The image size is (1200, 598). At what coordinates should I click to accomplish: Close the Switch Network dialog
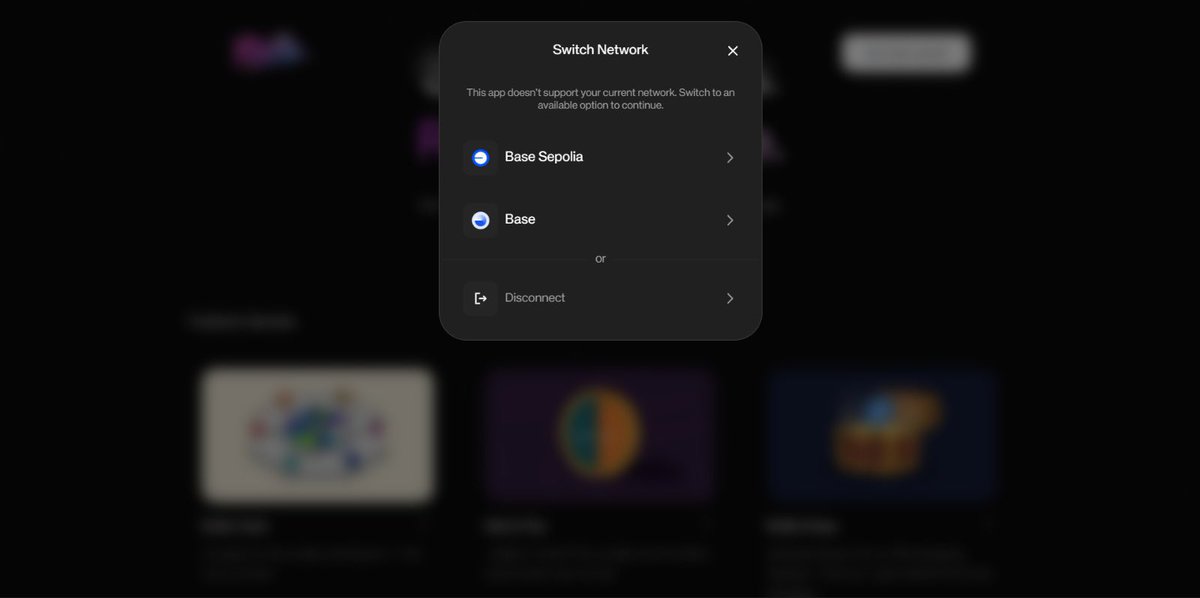733,51
